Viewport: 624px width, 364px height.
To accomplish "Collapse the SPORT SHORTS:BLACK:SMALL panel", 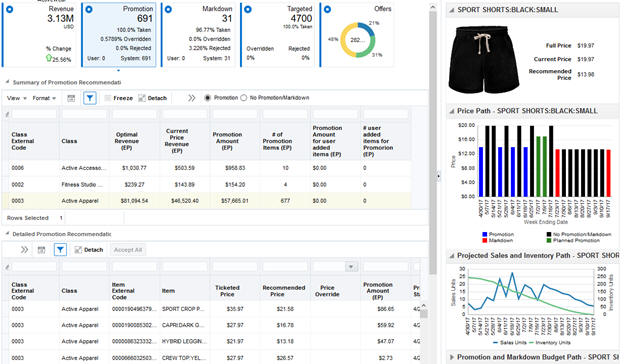I will [452, 10].
